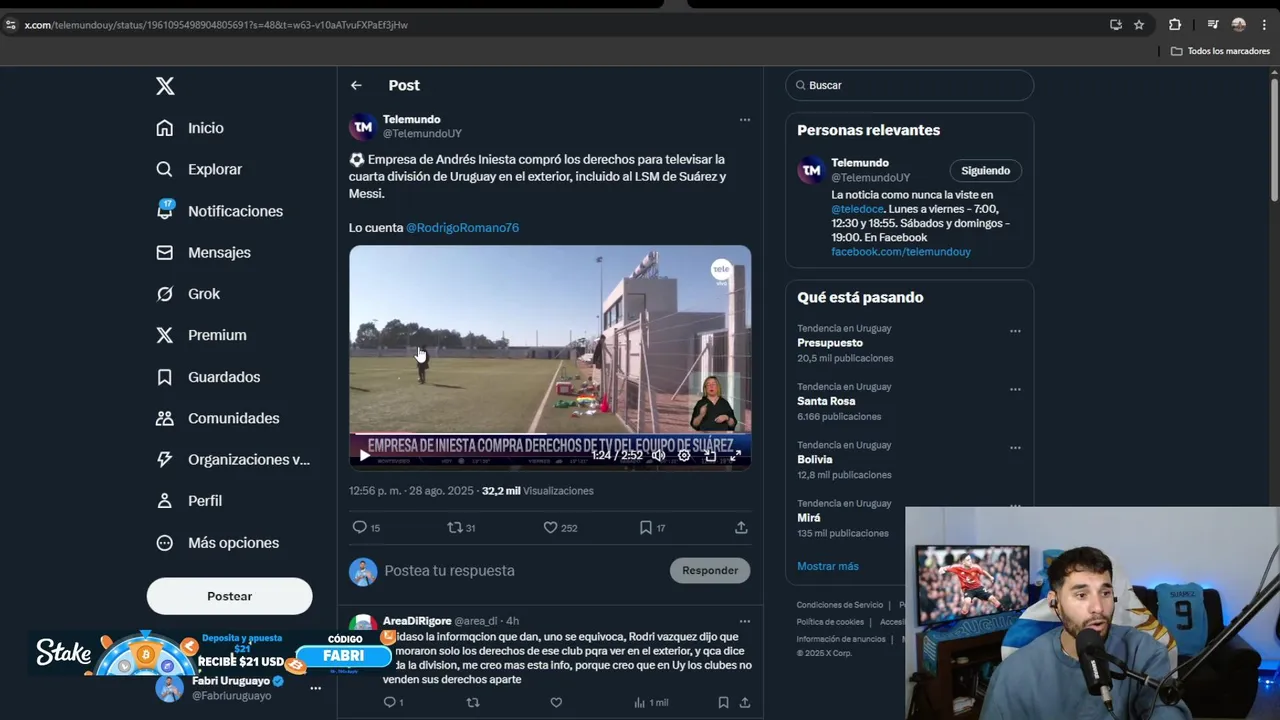Open options for Bolivia trend
The height and width of the screenshot is (720, 1280).
(x=1015, y=448)
